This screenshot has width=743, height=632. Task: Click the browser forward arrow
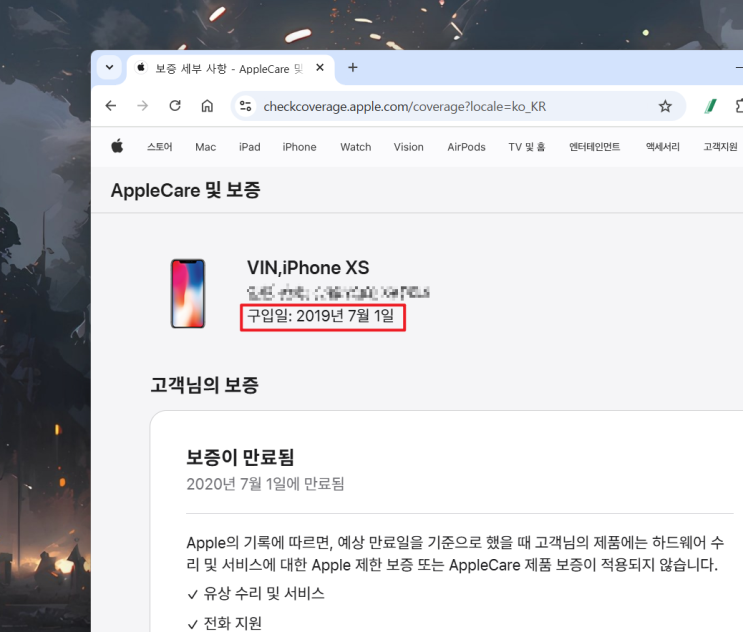[143, 106]
